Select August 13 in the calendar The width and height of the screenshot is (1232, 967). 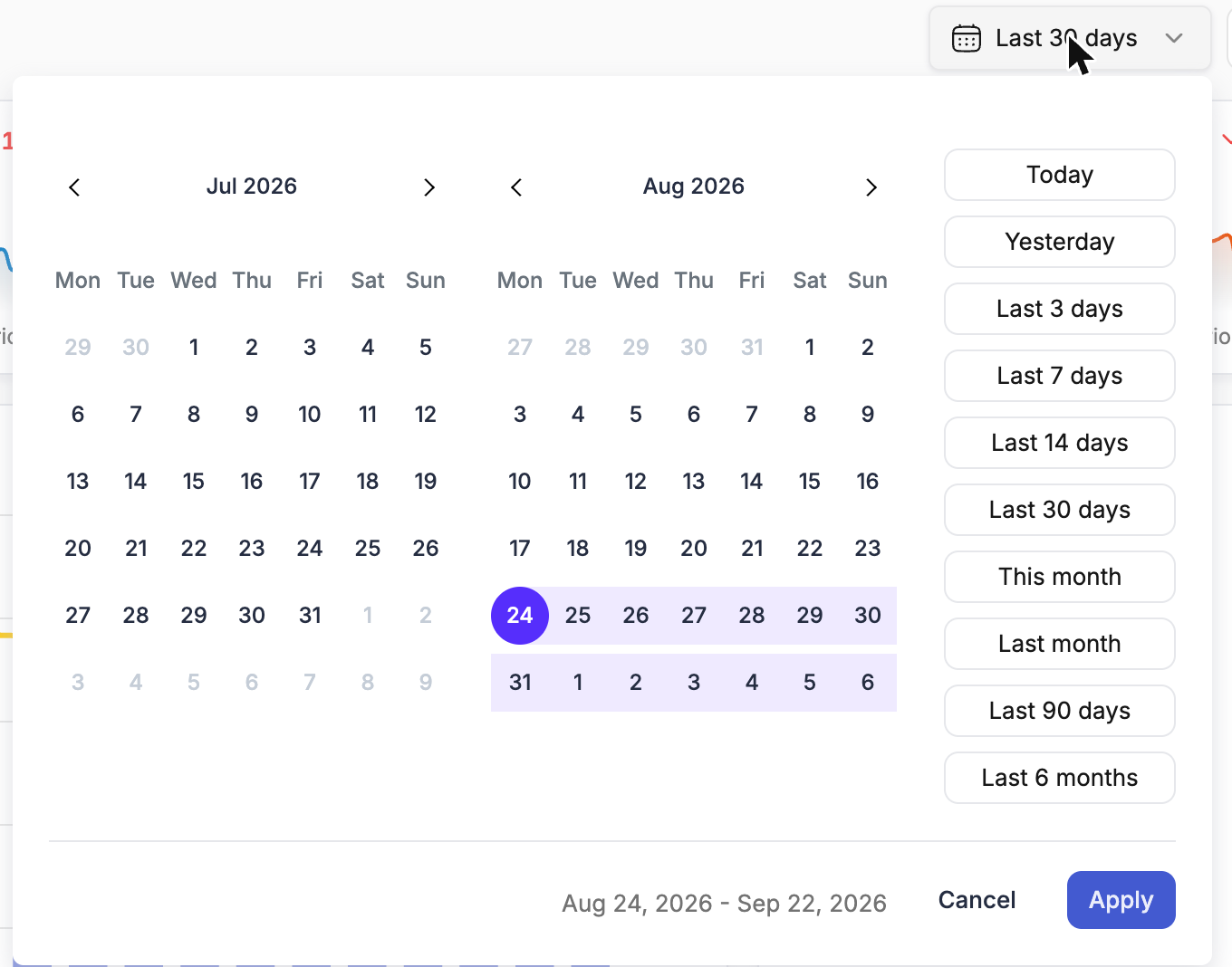point(694,481)
